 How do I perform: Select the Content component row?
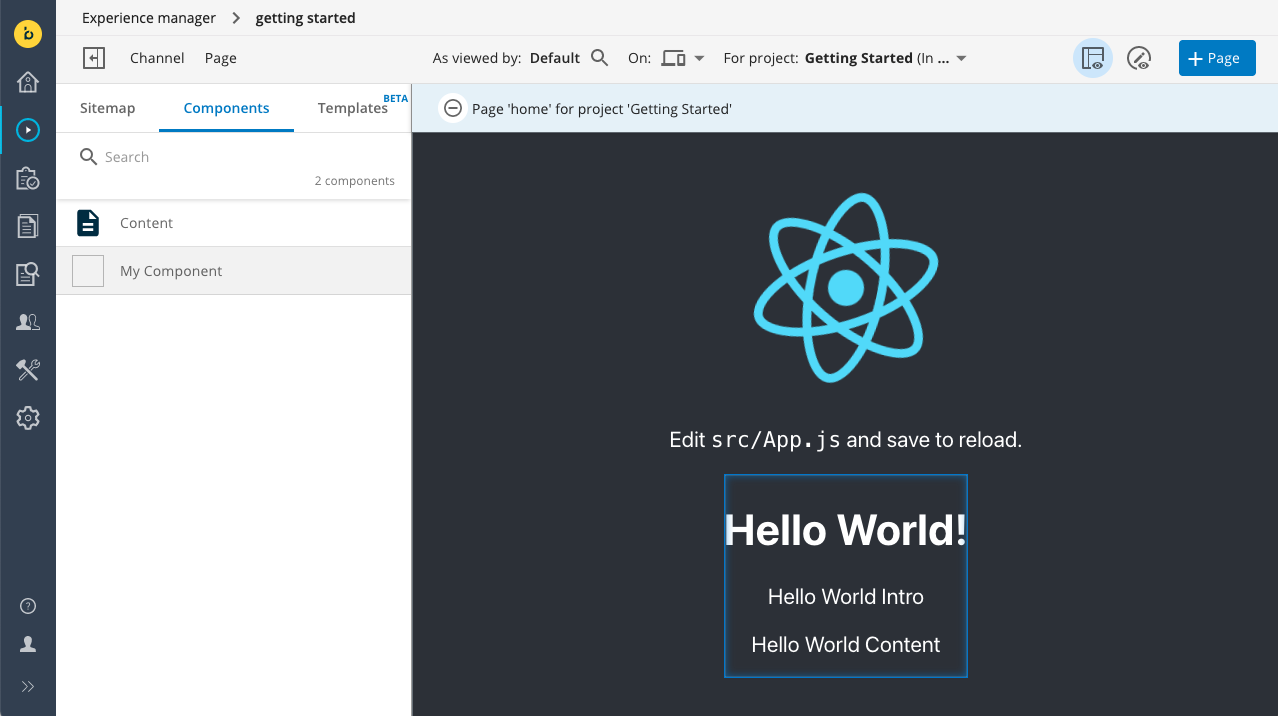234,223
